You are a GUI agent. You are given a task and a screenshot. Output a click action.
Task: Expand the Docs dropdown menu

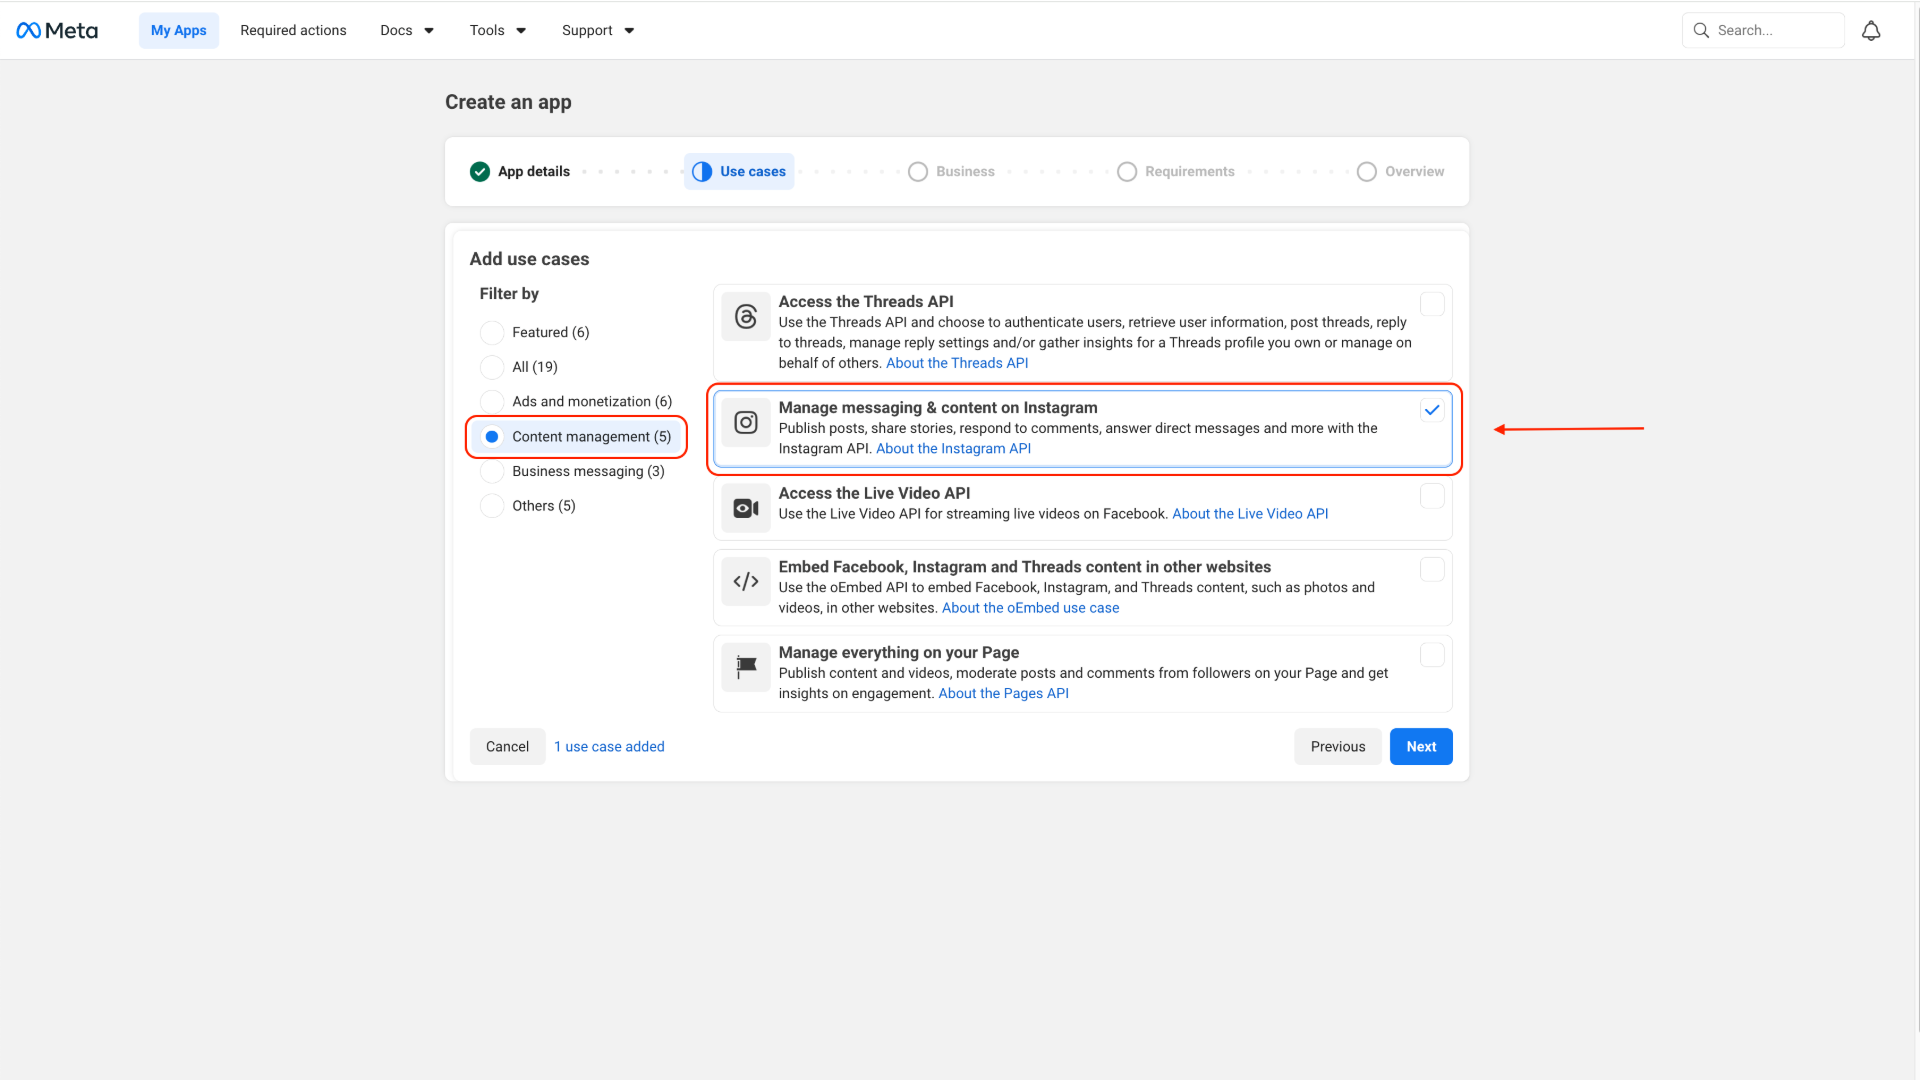(x=406, y=30)
